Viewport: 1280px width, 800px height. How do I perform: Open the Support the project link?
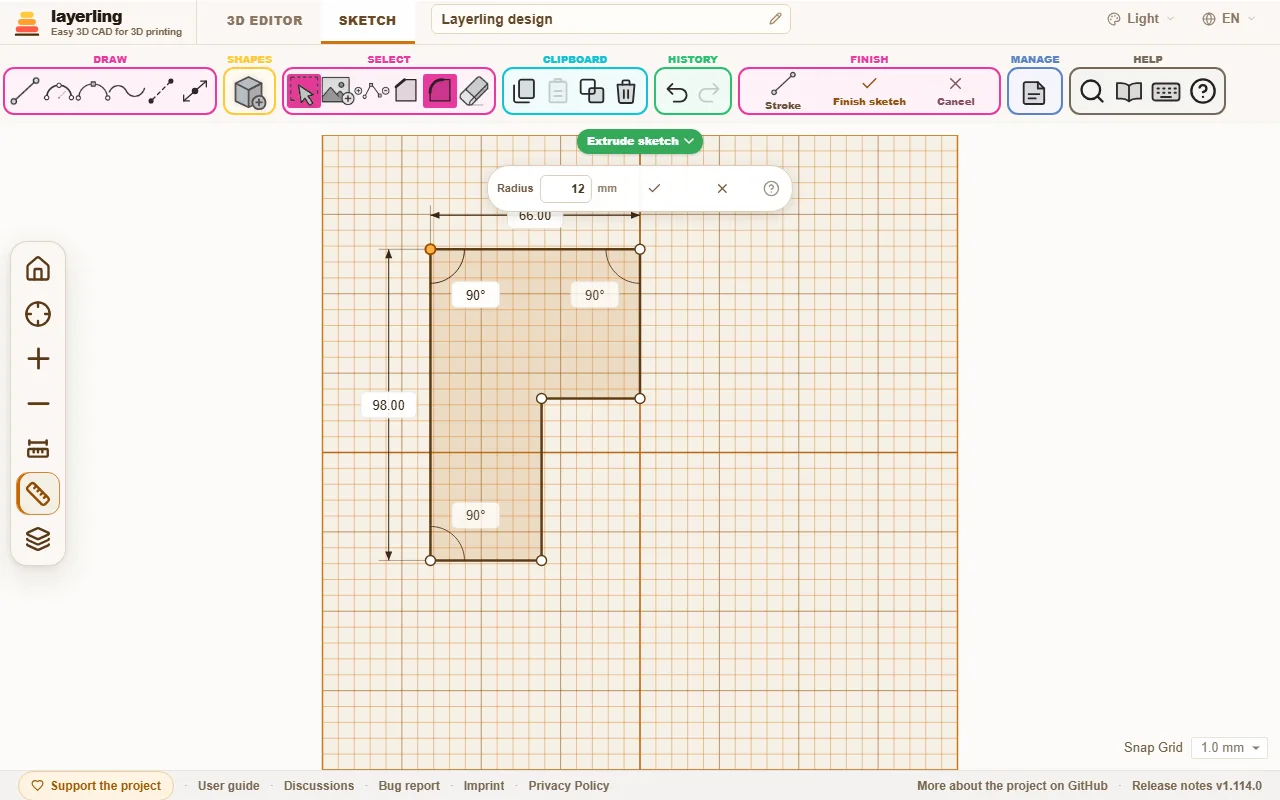[96, 786]
